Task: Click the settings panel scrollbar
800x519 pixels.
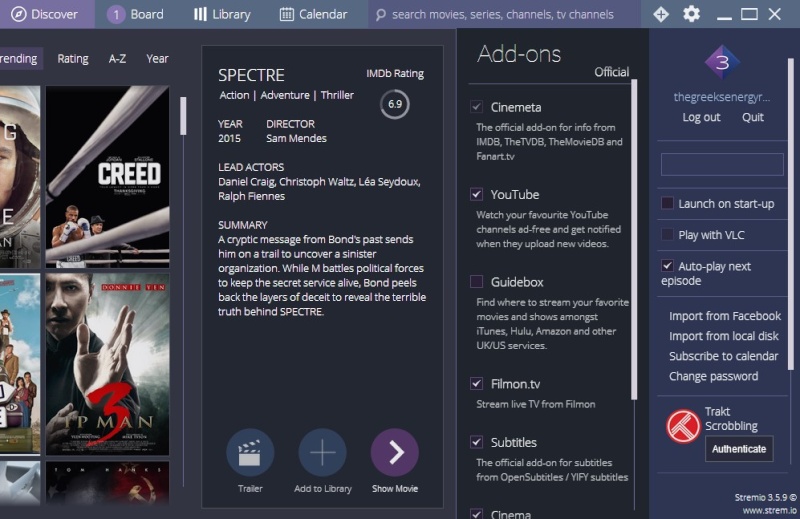Action: click(790, 213)
